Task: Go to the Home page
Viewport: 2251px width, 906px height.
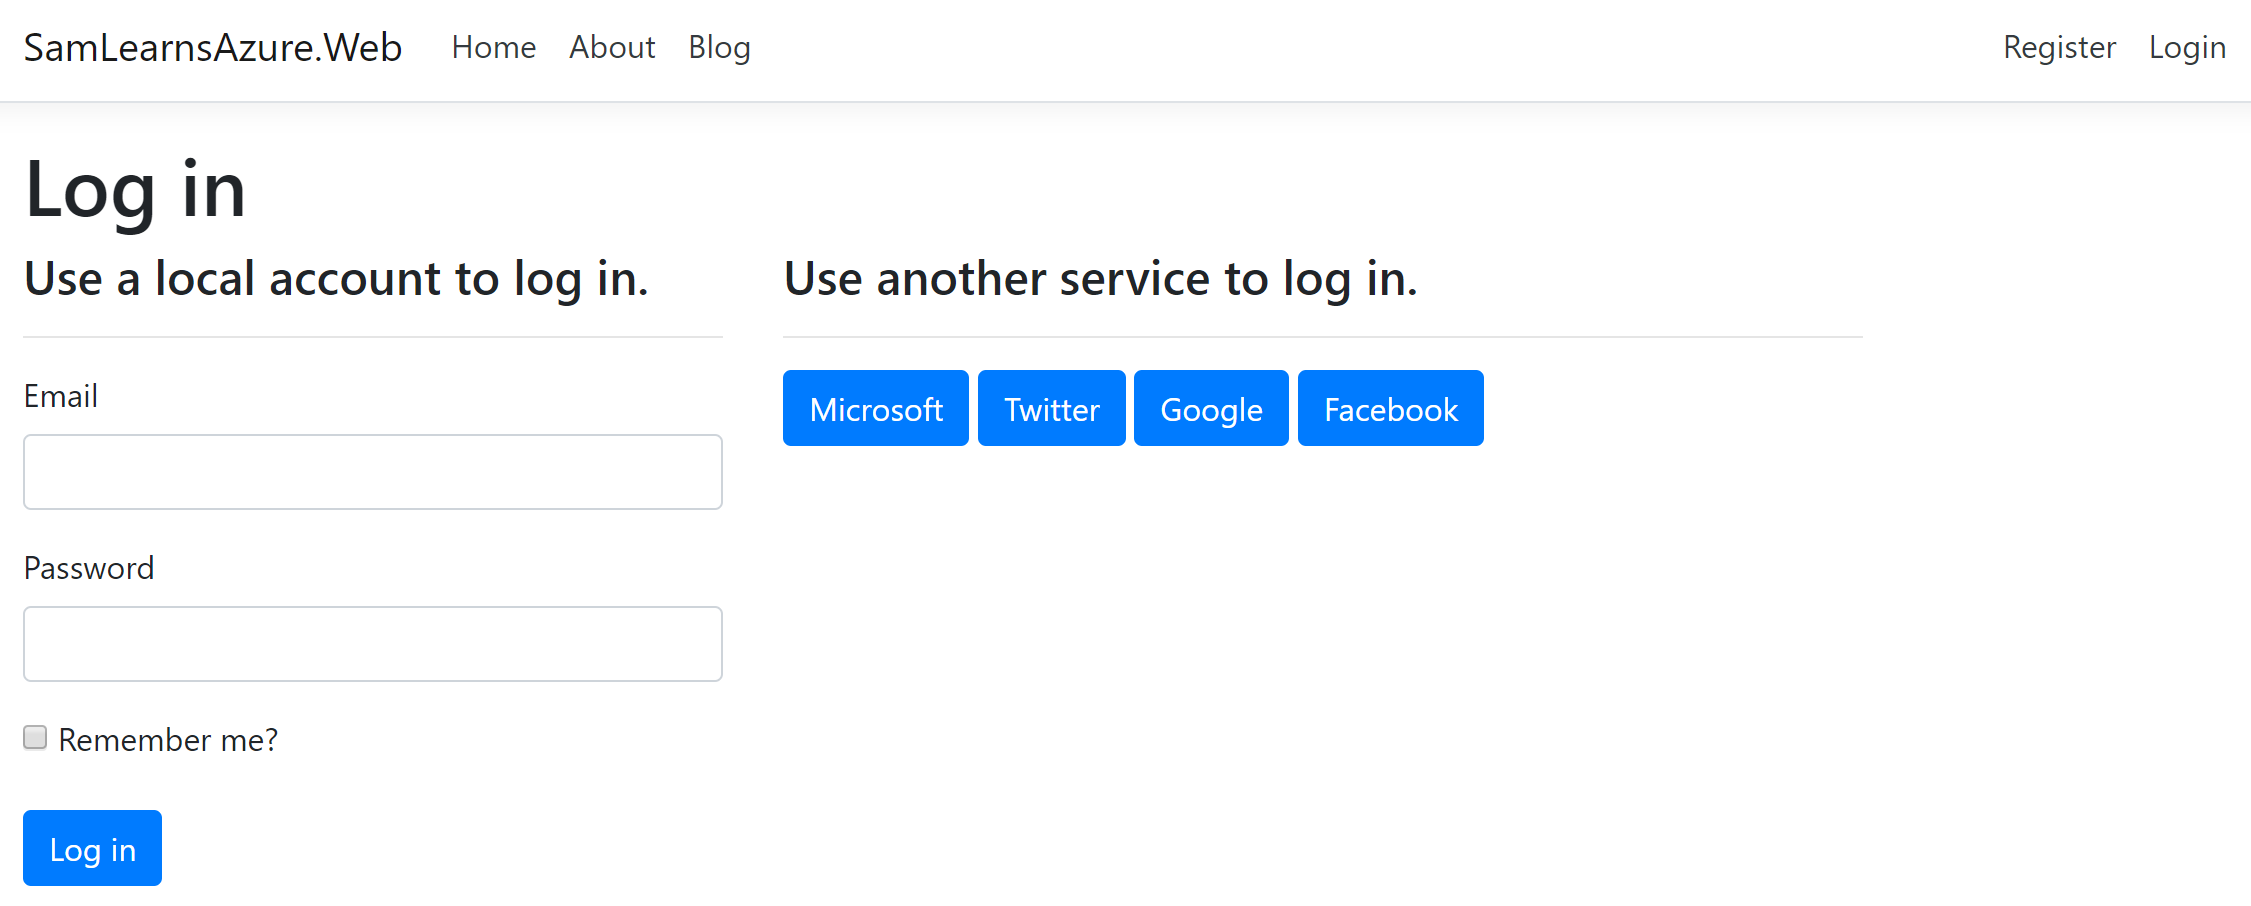Action: (493, 48)
